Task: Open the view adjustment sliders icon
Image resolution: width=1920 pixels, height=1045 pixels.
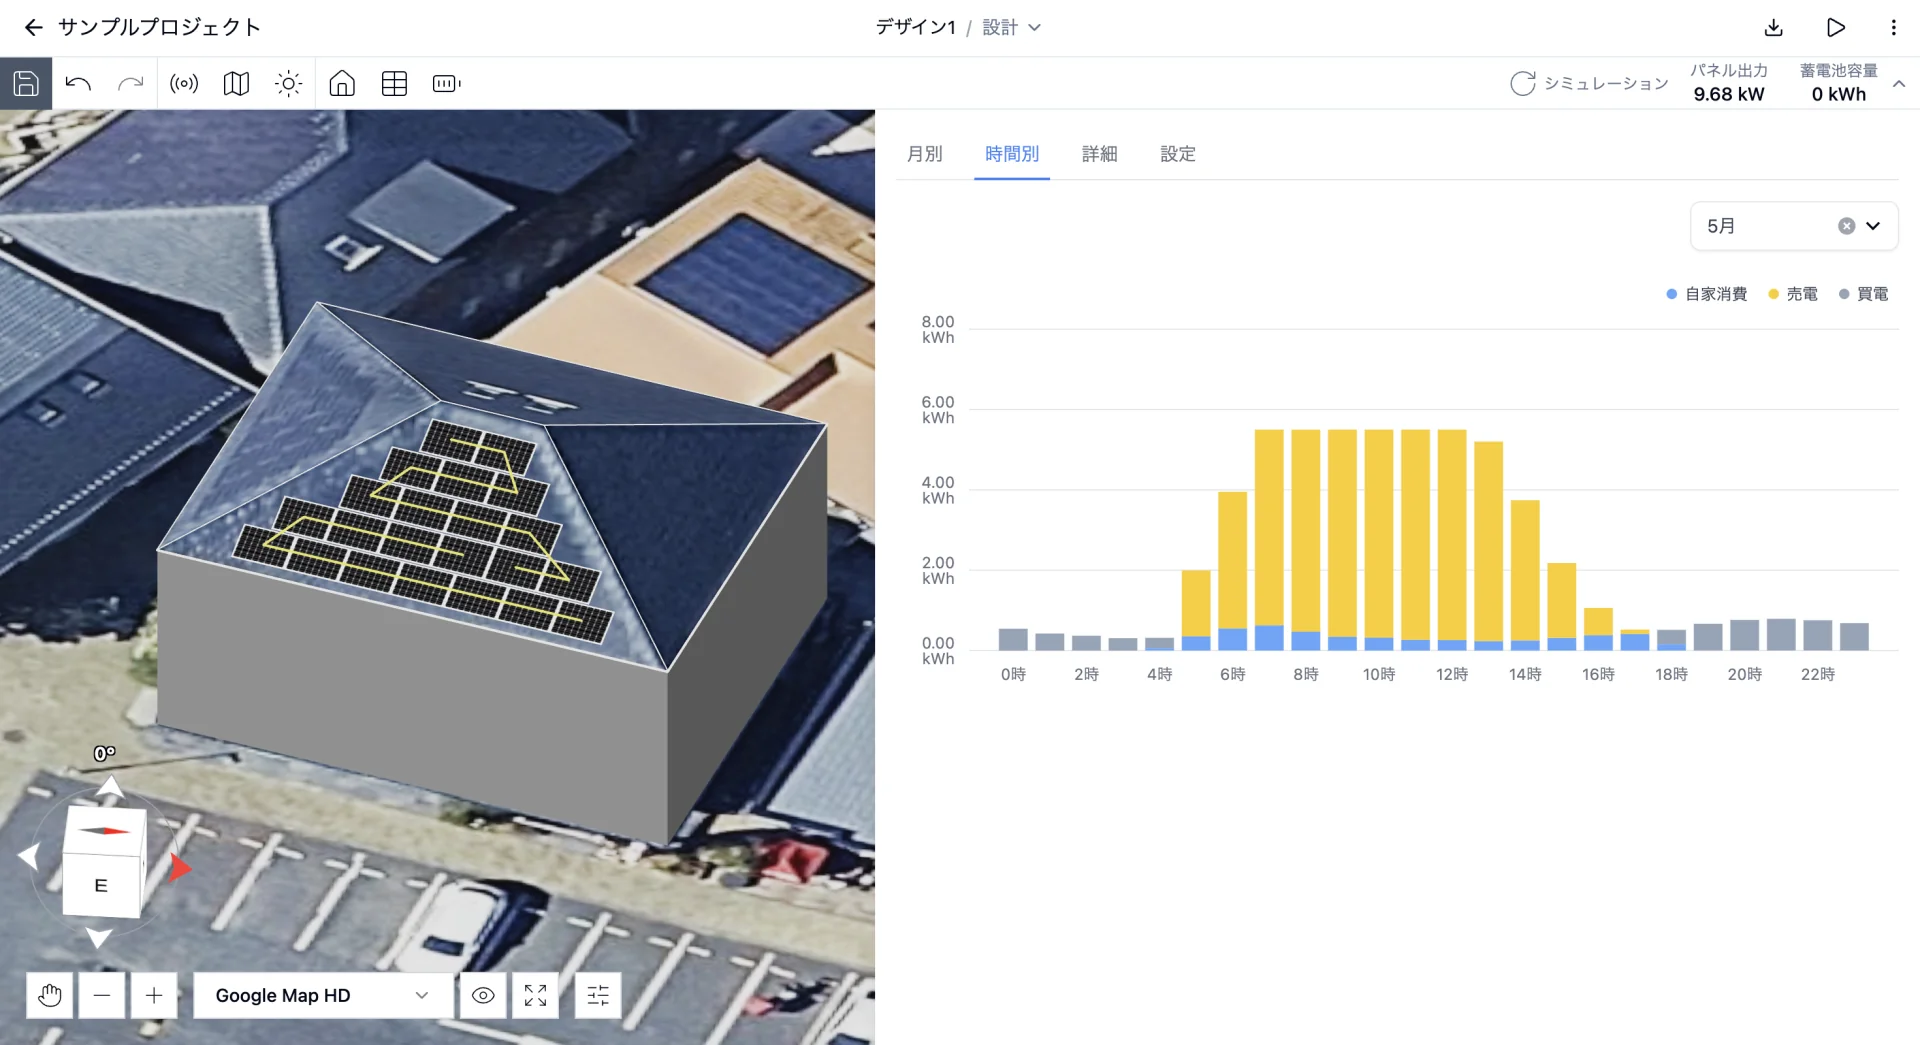Action: tap(598, 995)
